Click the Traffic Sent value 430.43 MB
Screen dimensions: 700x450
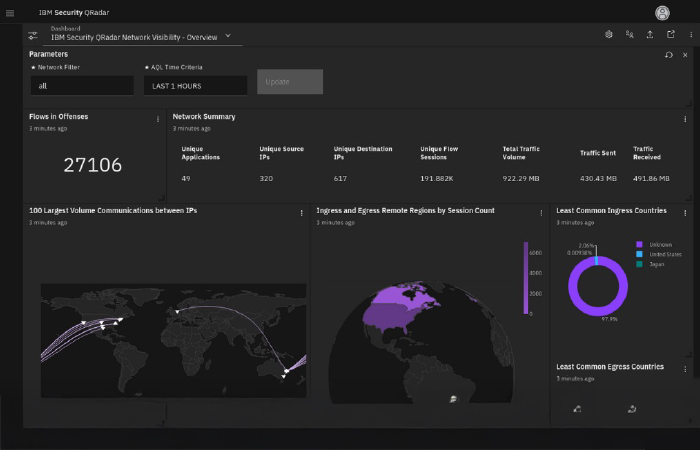point(598,179)
